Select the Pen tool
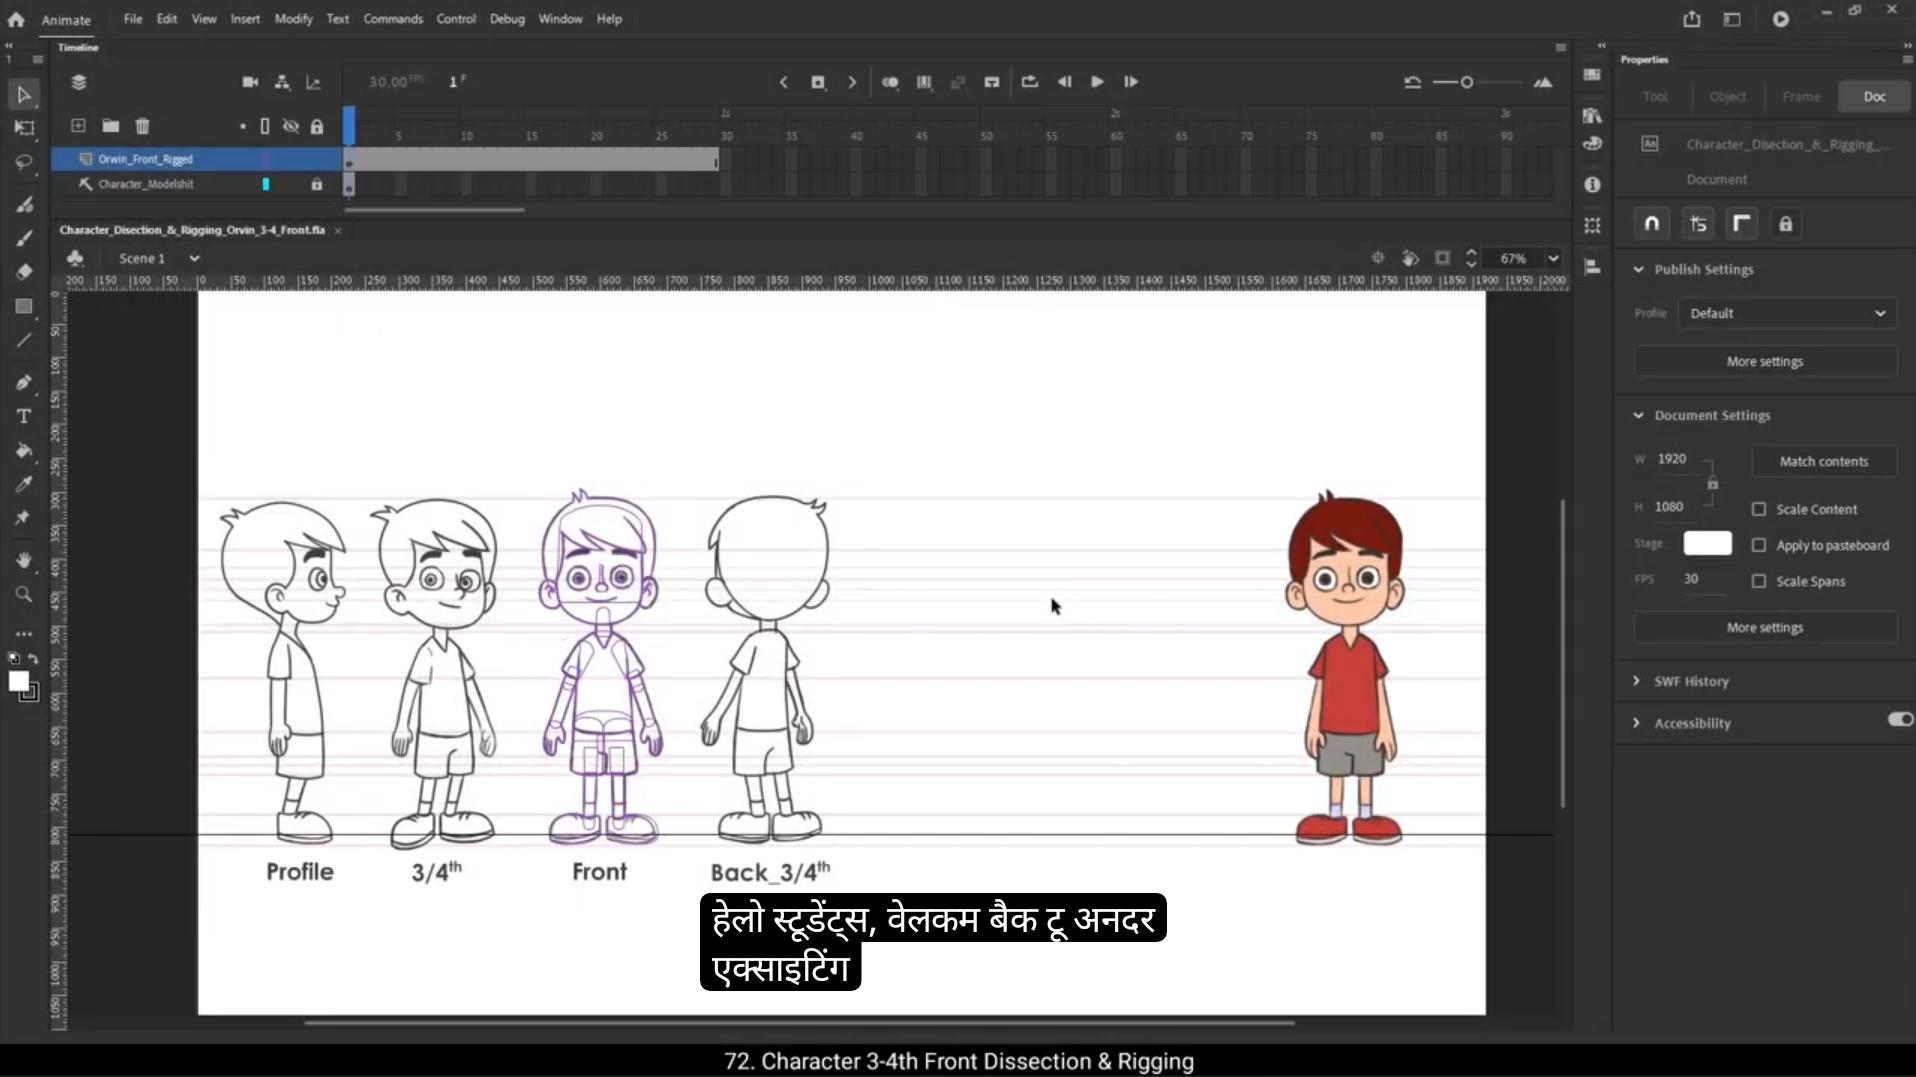This screenshot has height=1077, width=1916. (24, 382)
